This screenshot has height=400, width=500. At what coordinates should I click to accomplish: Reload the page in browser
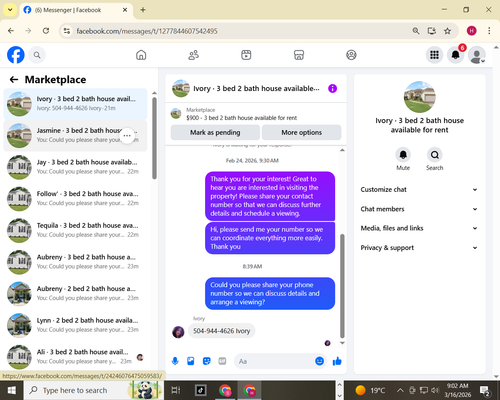[x=46, y=31]
